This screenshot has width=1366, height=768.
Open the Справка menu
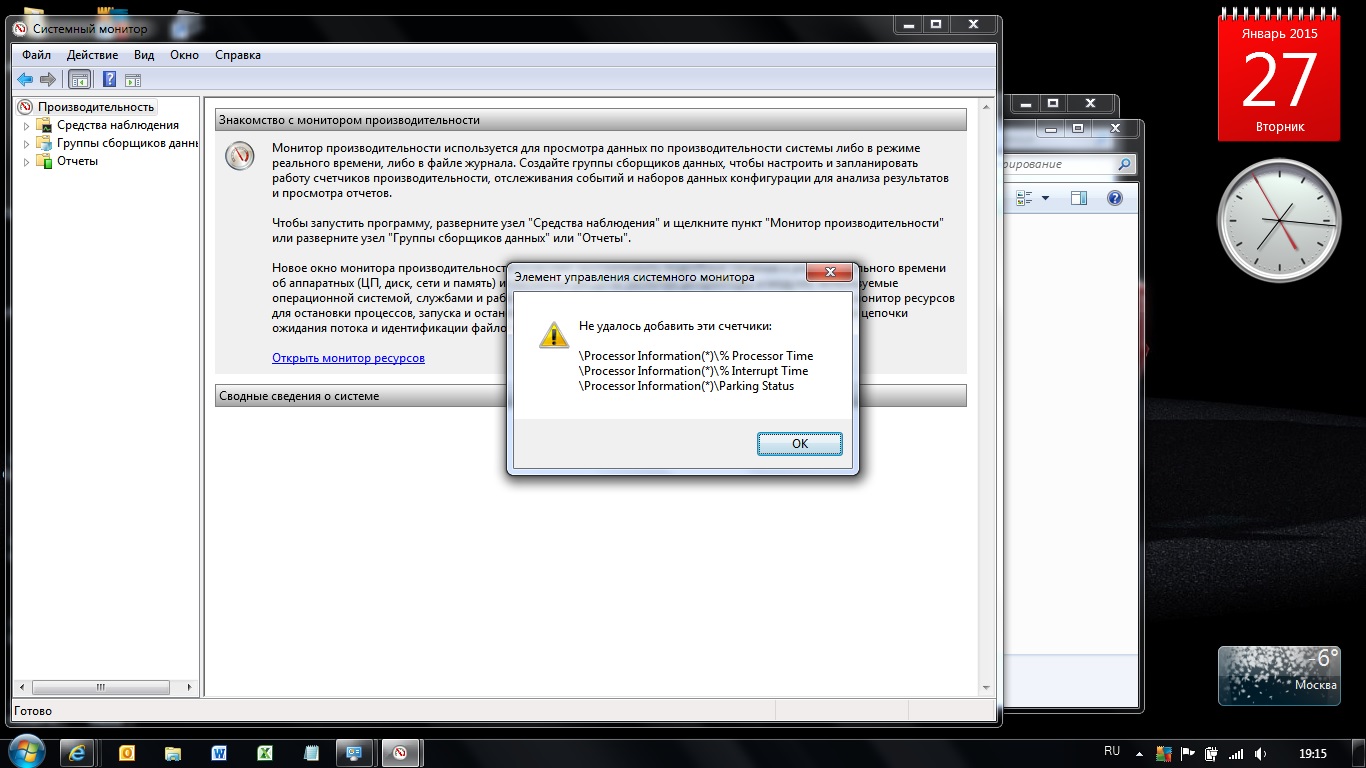238,55
